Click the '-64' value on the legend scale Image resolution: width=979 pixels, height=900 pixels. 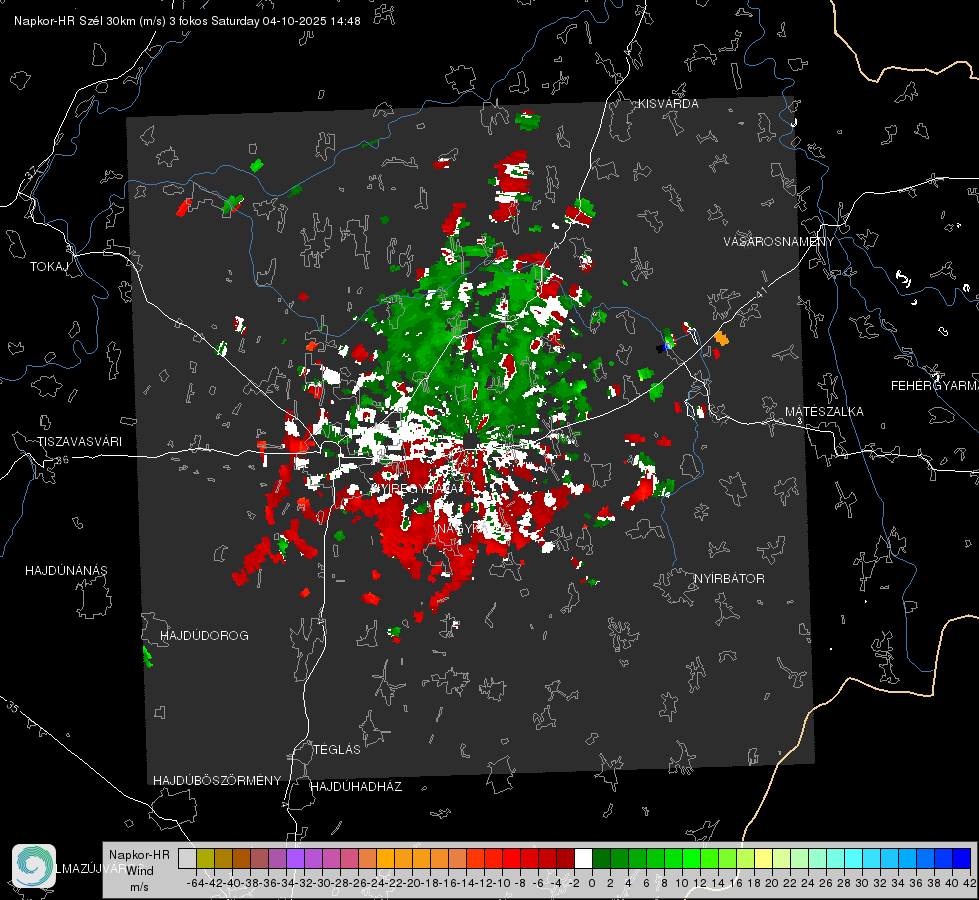195,883
